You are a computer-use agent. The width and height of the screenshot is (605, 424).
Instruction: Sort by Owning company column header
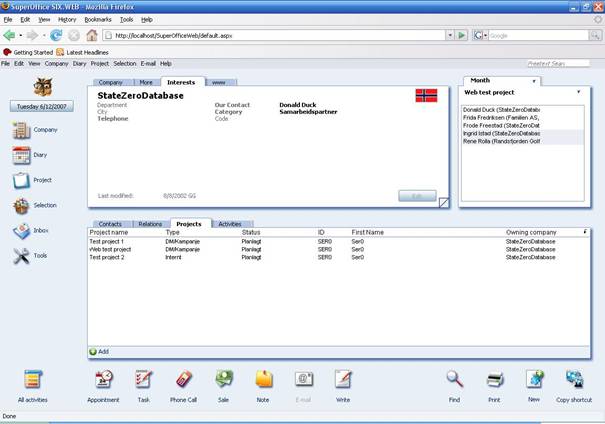531,232
